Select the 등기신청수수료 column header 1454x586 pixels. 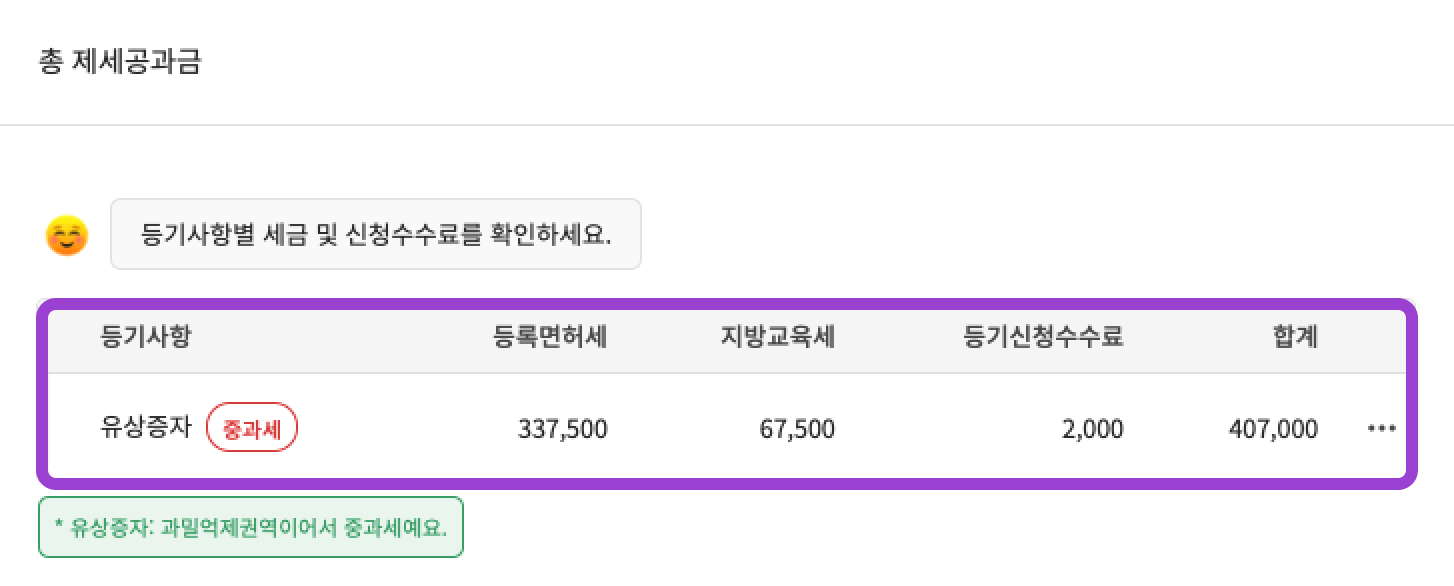(x=1043, y=337)
